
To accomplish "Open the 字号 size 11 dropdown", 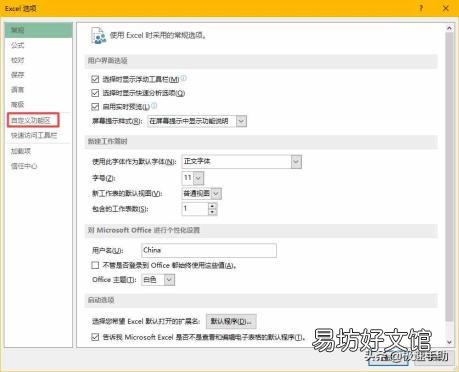I will (x=198, y=178).
